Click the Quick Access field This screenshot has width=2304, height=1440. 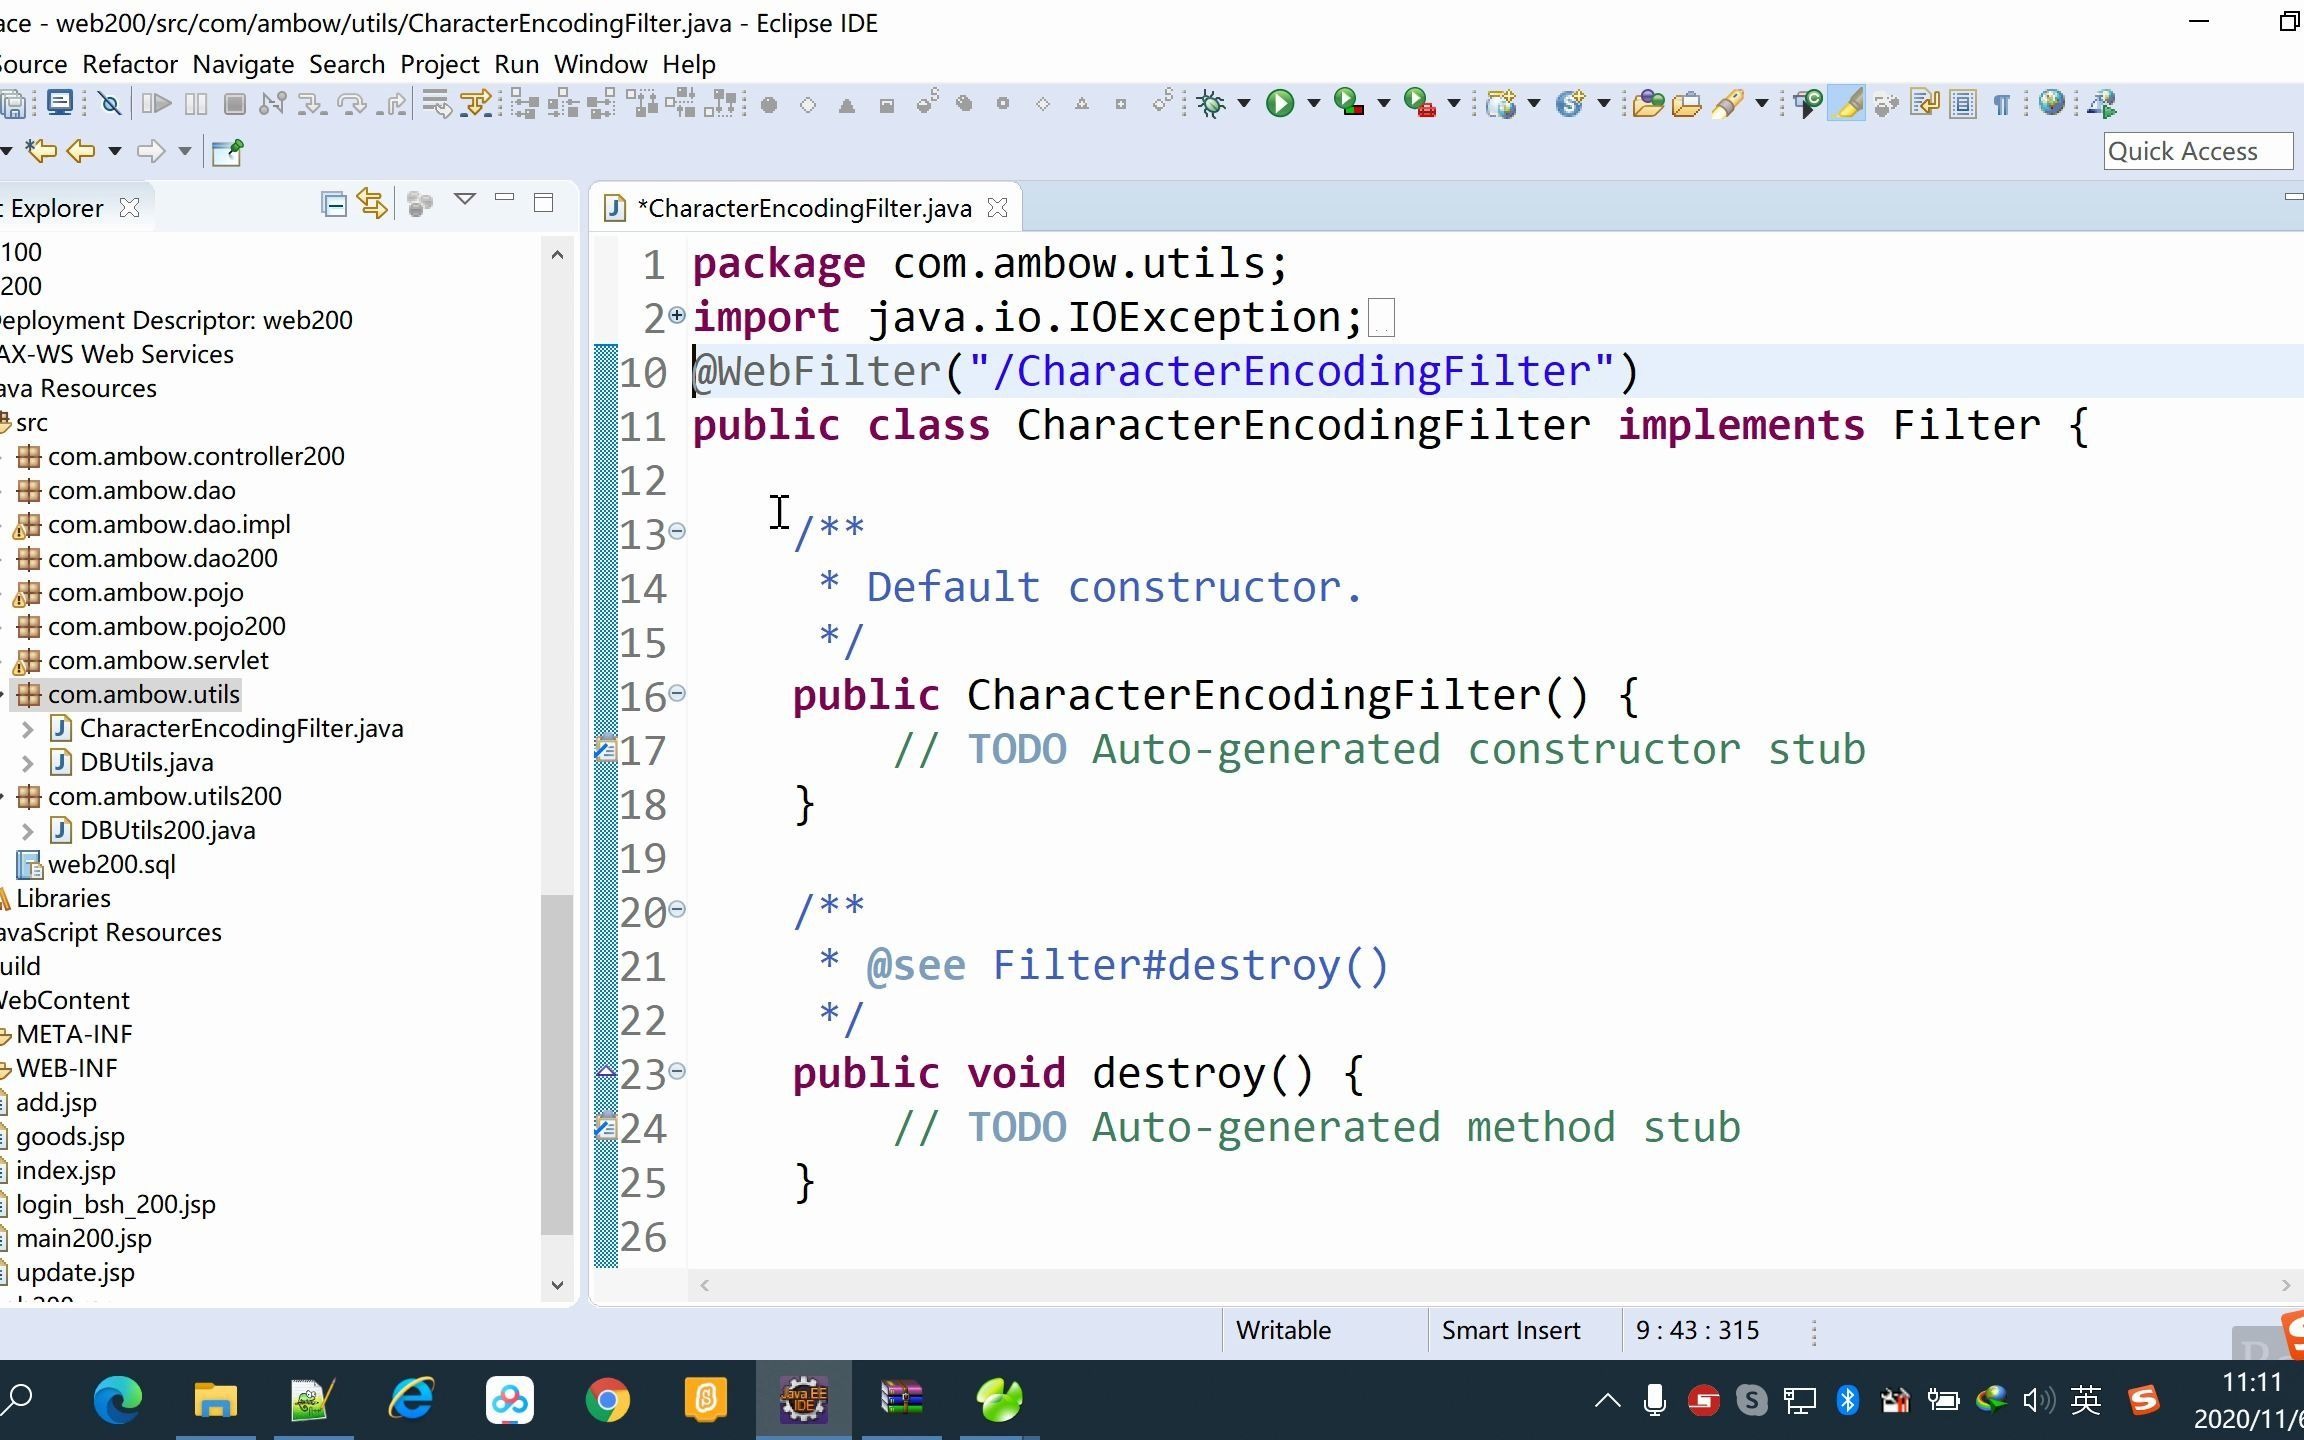tap(2197, 151)
